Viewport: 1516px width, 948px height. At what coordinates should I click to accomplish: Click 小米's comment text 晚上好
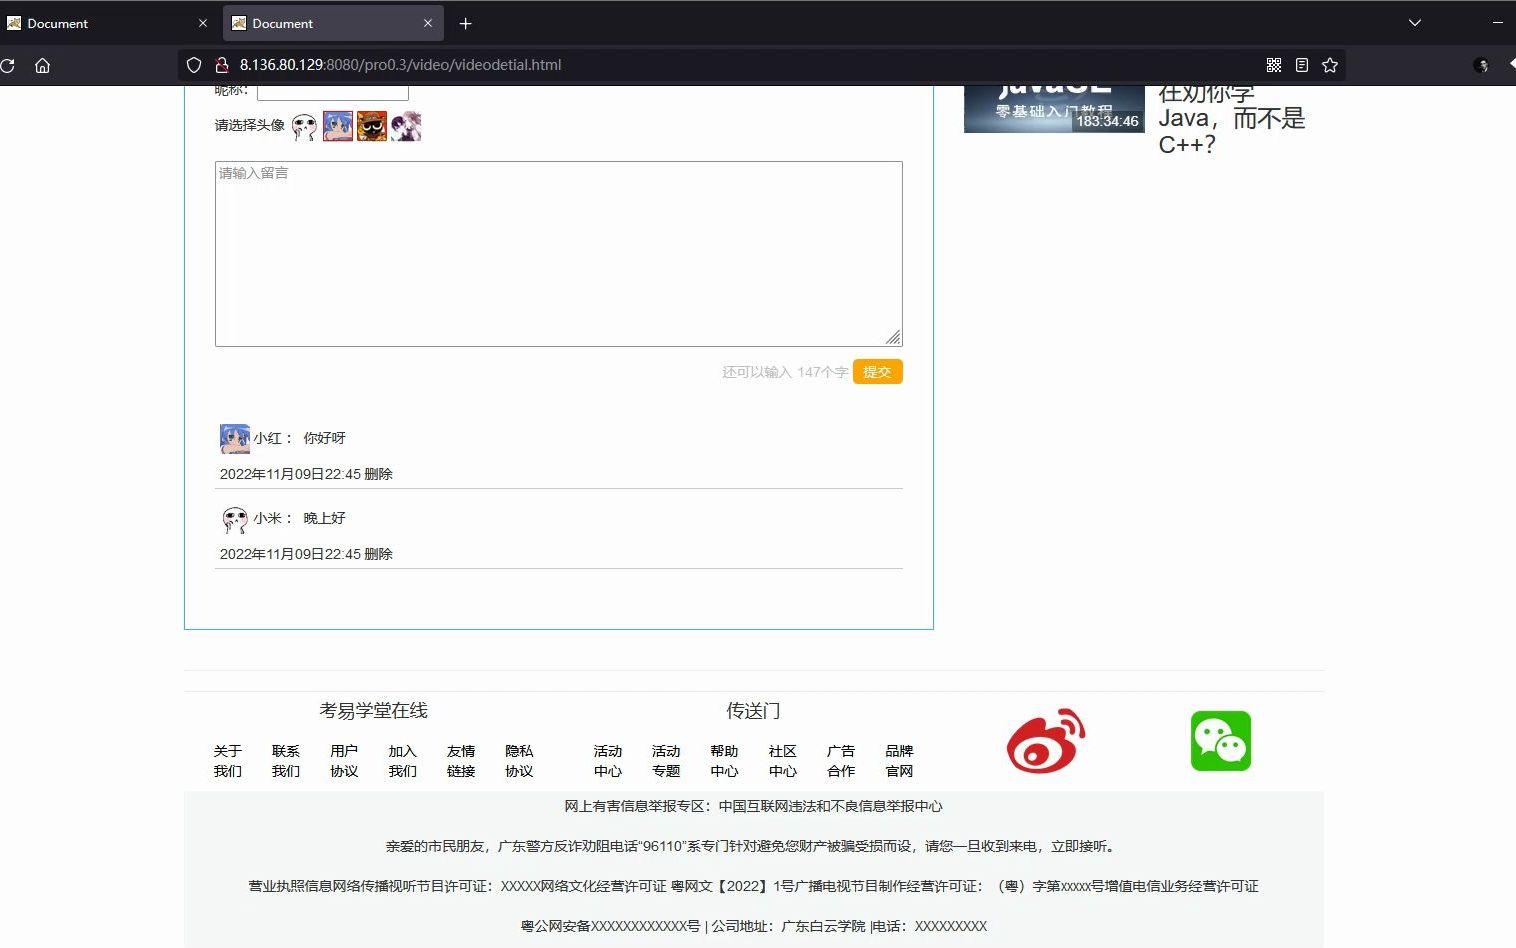point(324,518)
